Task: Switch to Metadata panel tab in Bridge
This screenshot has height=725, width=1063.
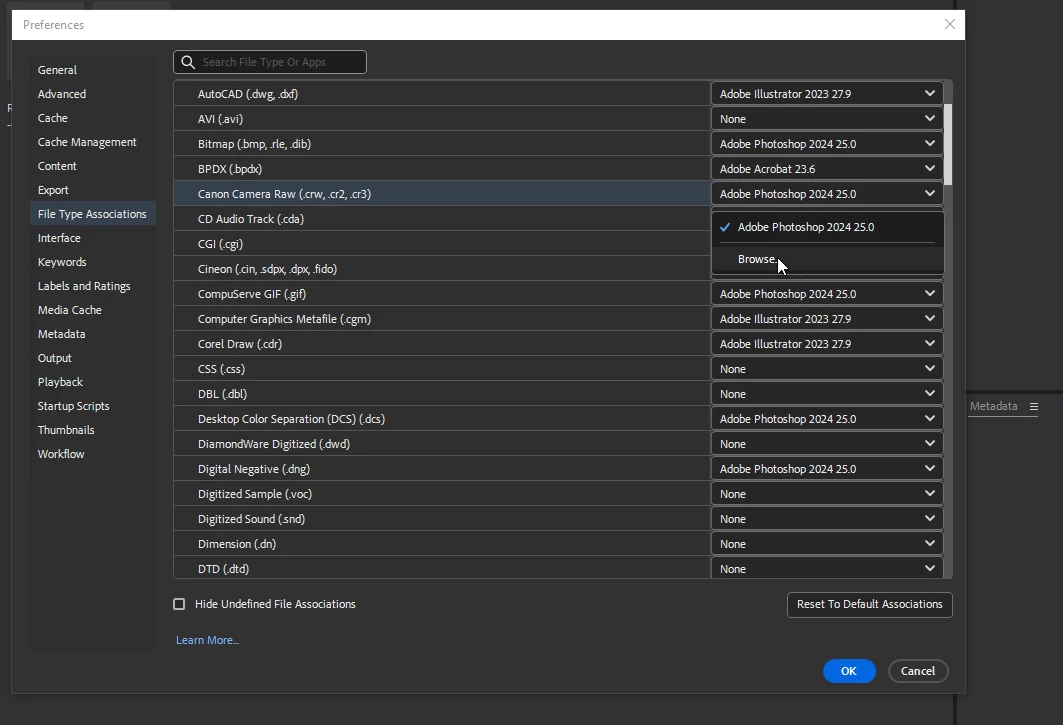Action: 993,406
